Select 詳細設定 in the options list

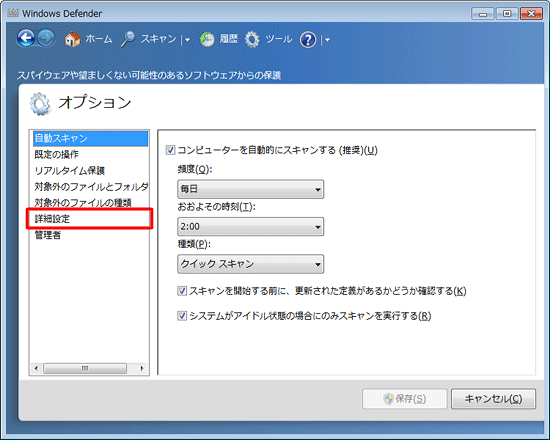point(90,219)
